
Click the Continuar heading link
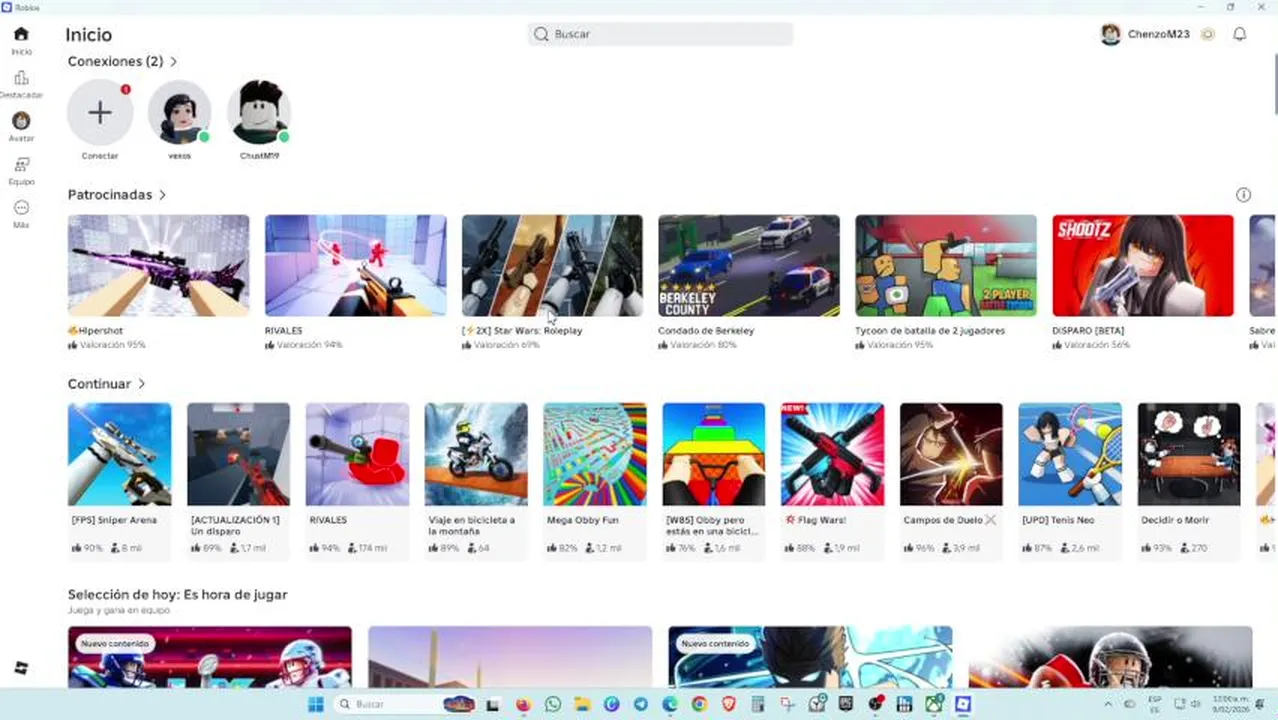click(x=99, y=384)
